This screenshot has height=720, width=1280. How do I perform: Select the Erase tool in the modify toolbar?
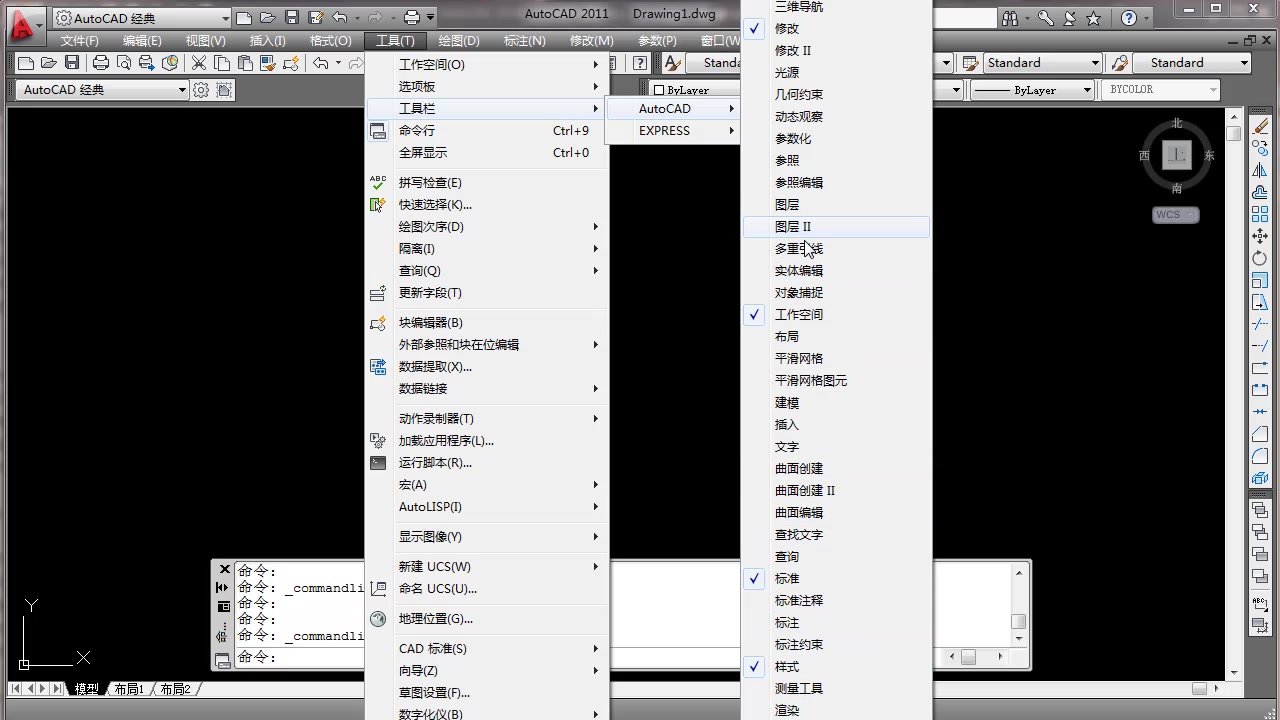click(x=1260, y=126)
